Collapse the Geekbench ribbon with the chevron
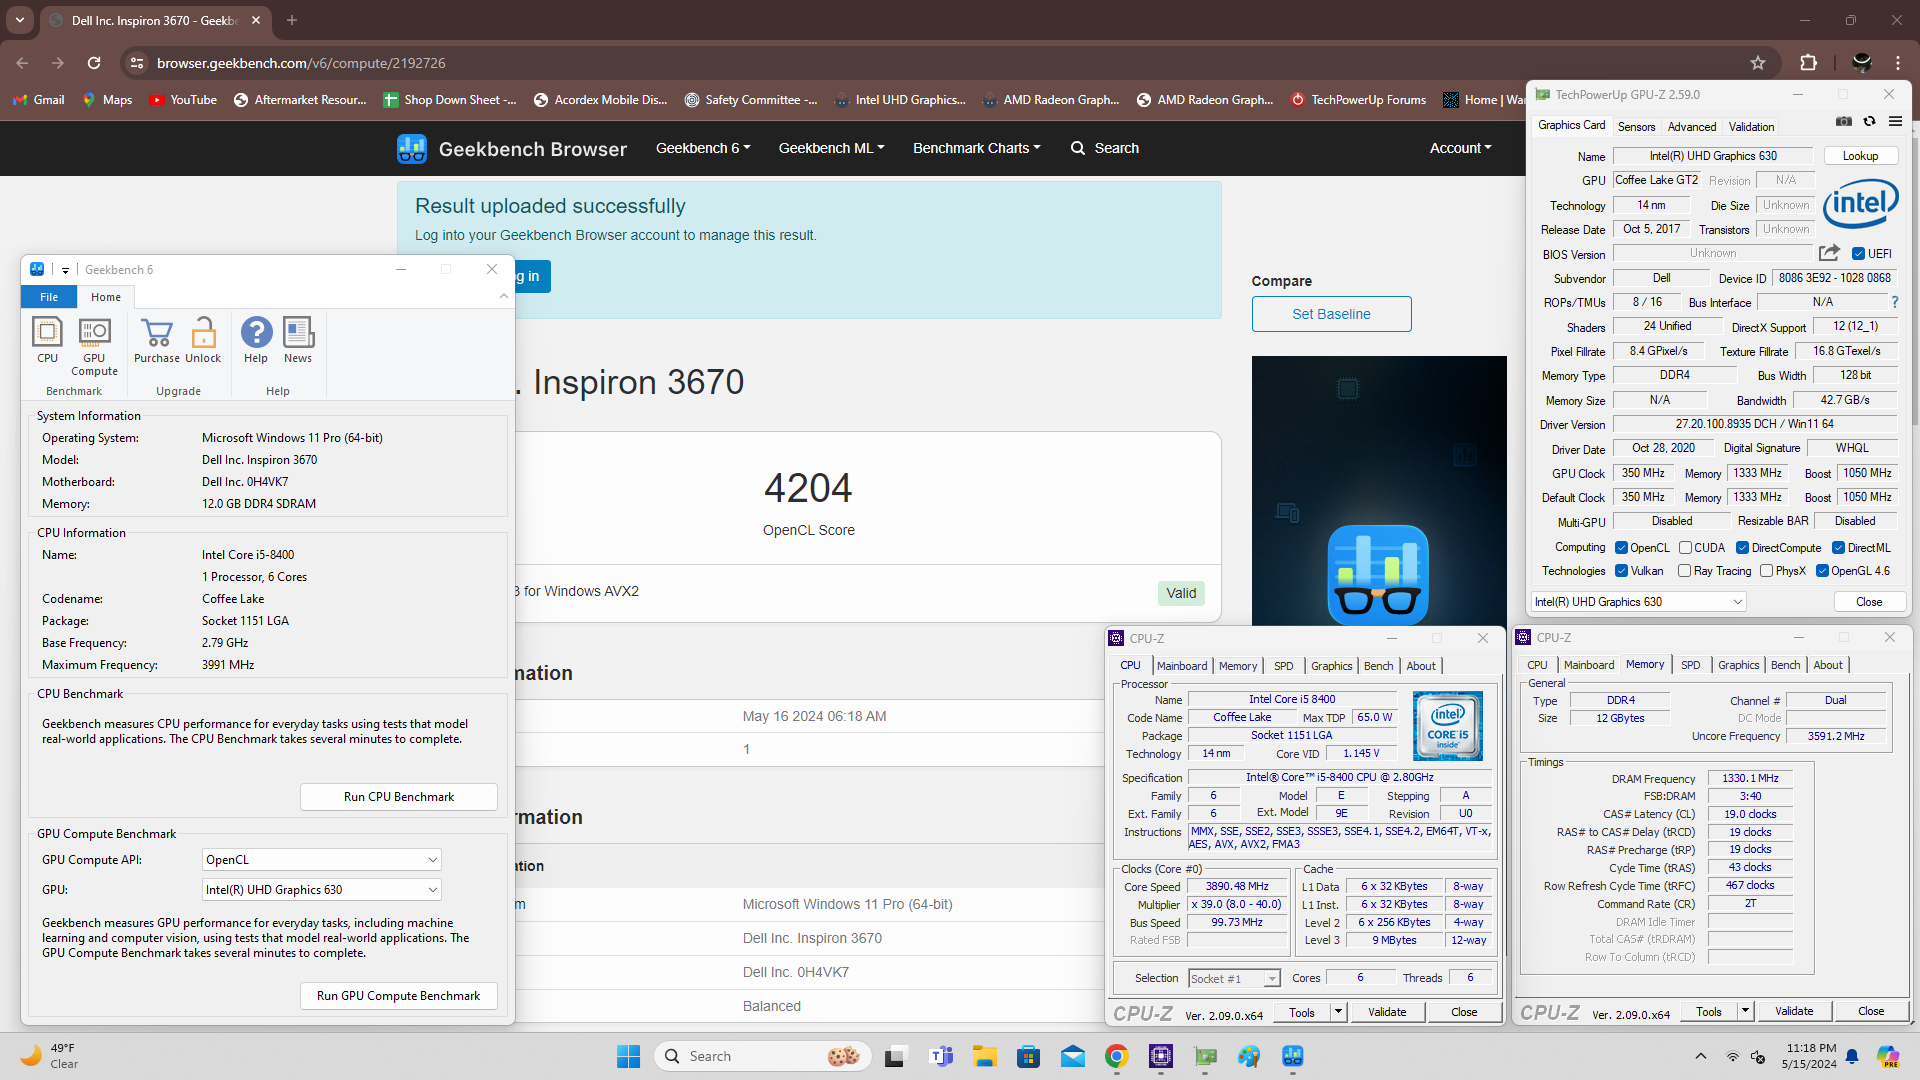Viewport: 1920px width, 1080px height. click(503, 296)
